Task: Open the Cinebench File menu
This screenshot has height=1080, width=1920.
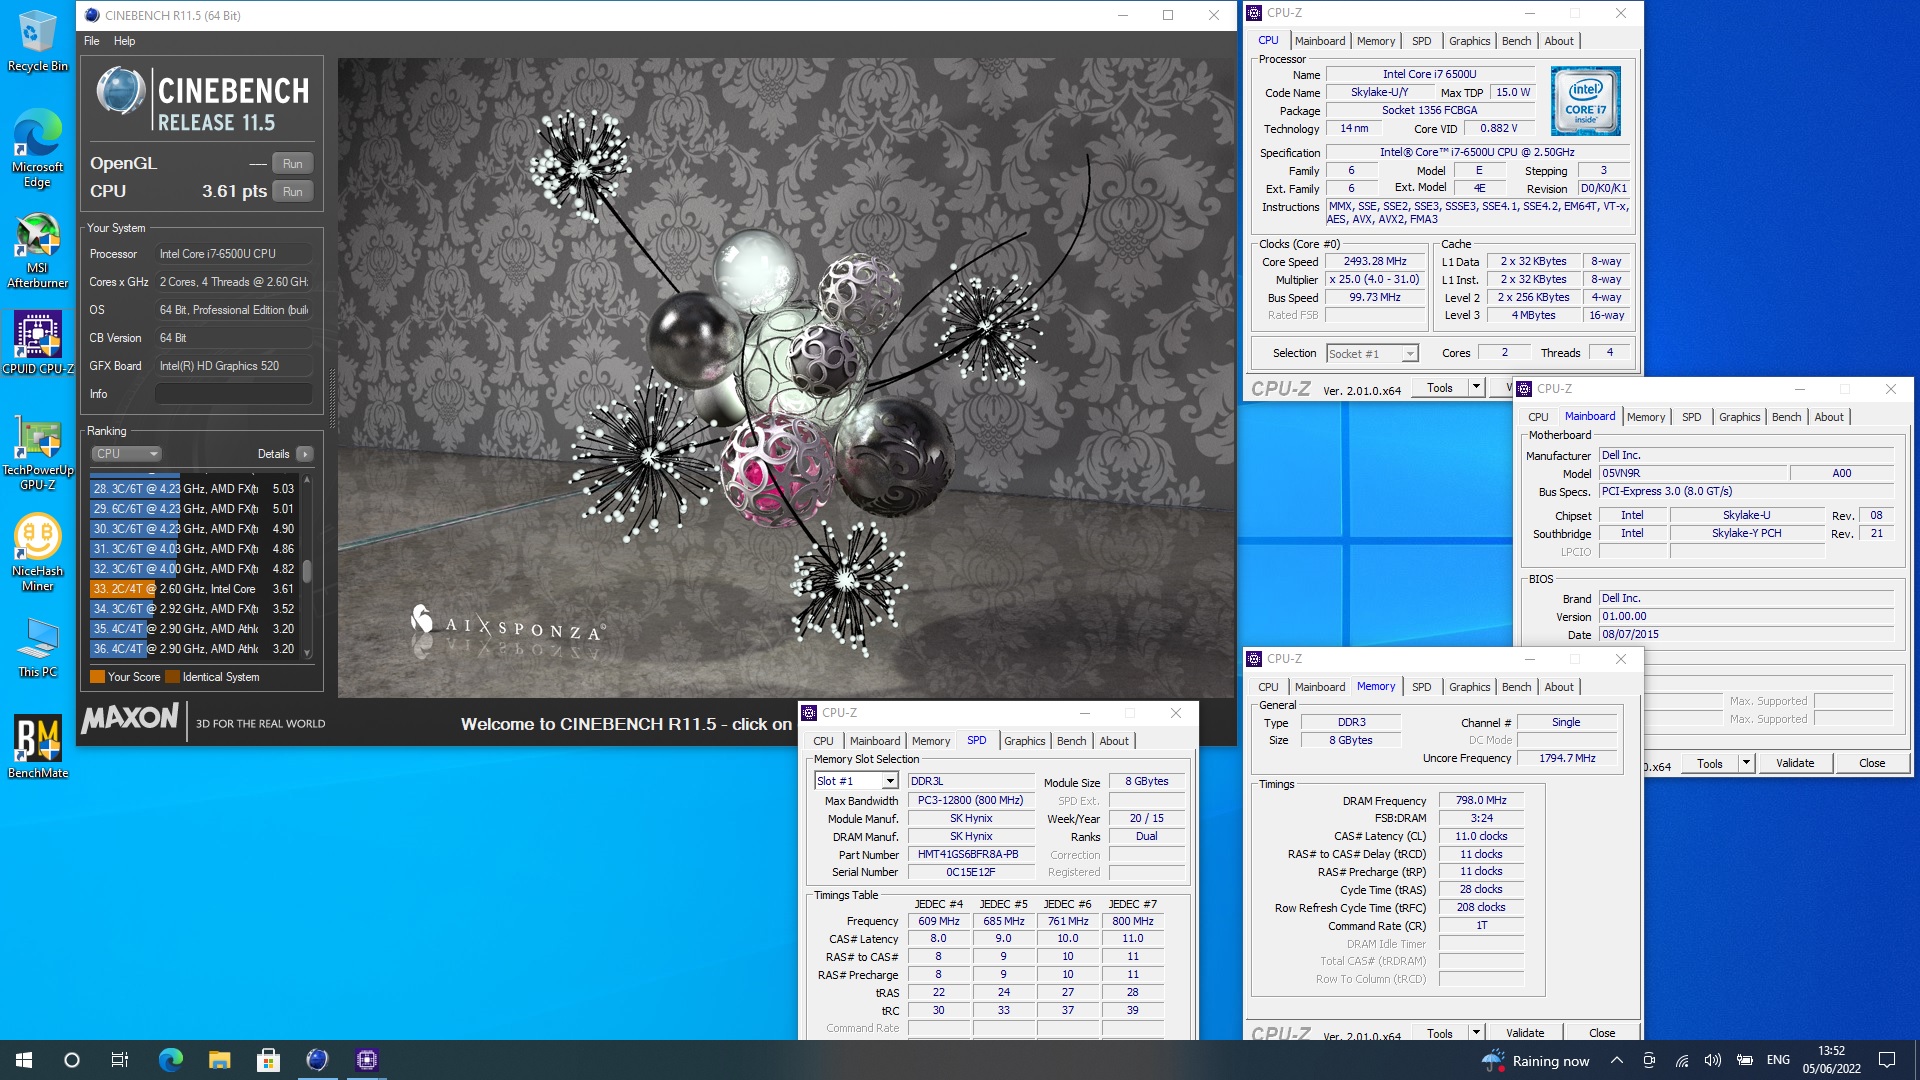Action: point(92,41)
